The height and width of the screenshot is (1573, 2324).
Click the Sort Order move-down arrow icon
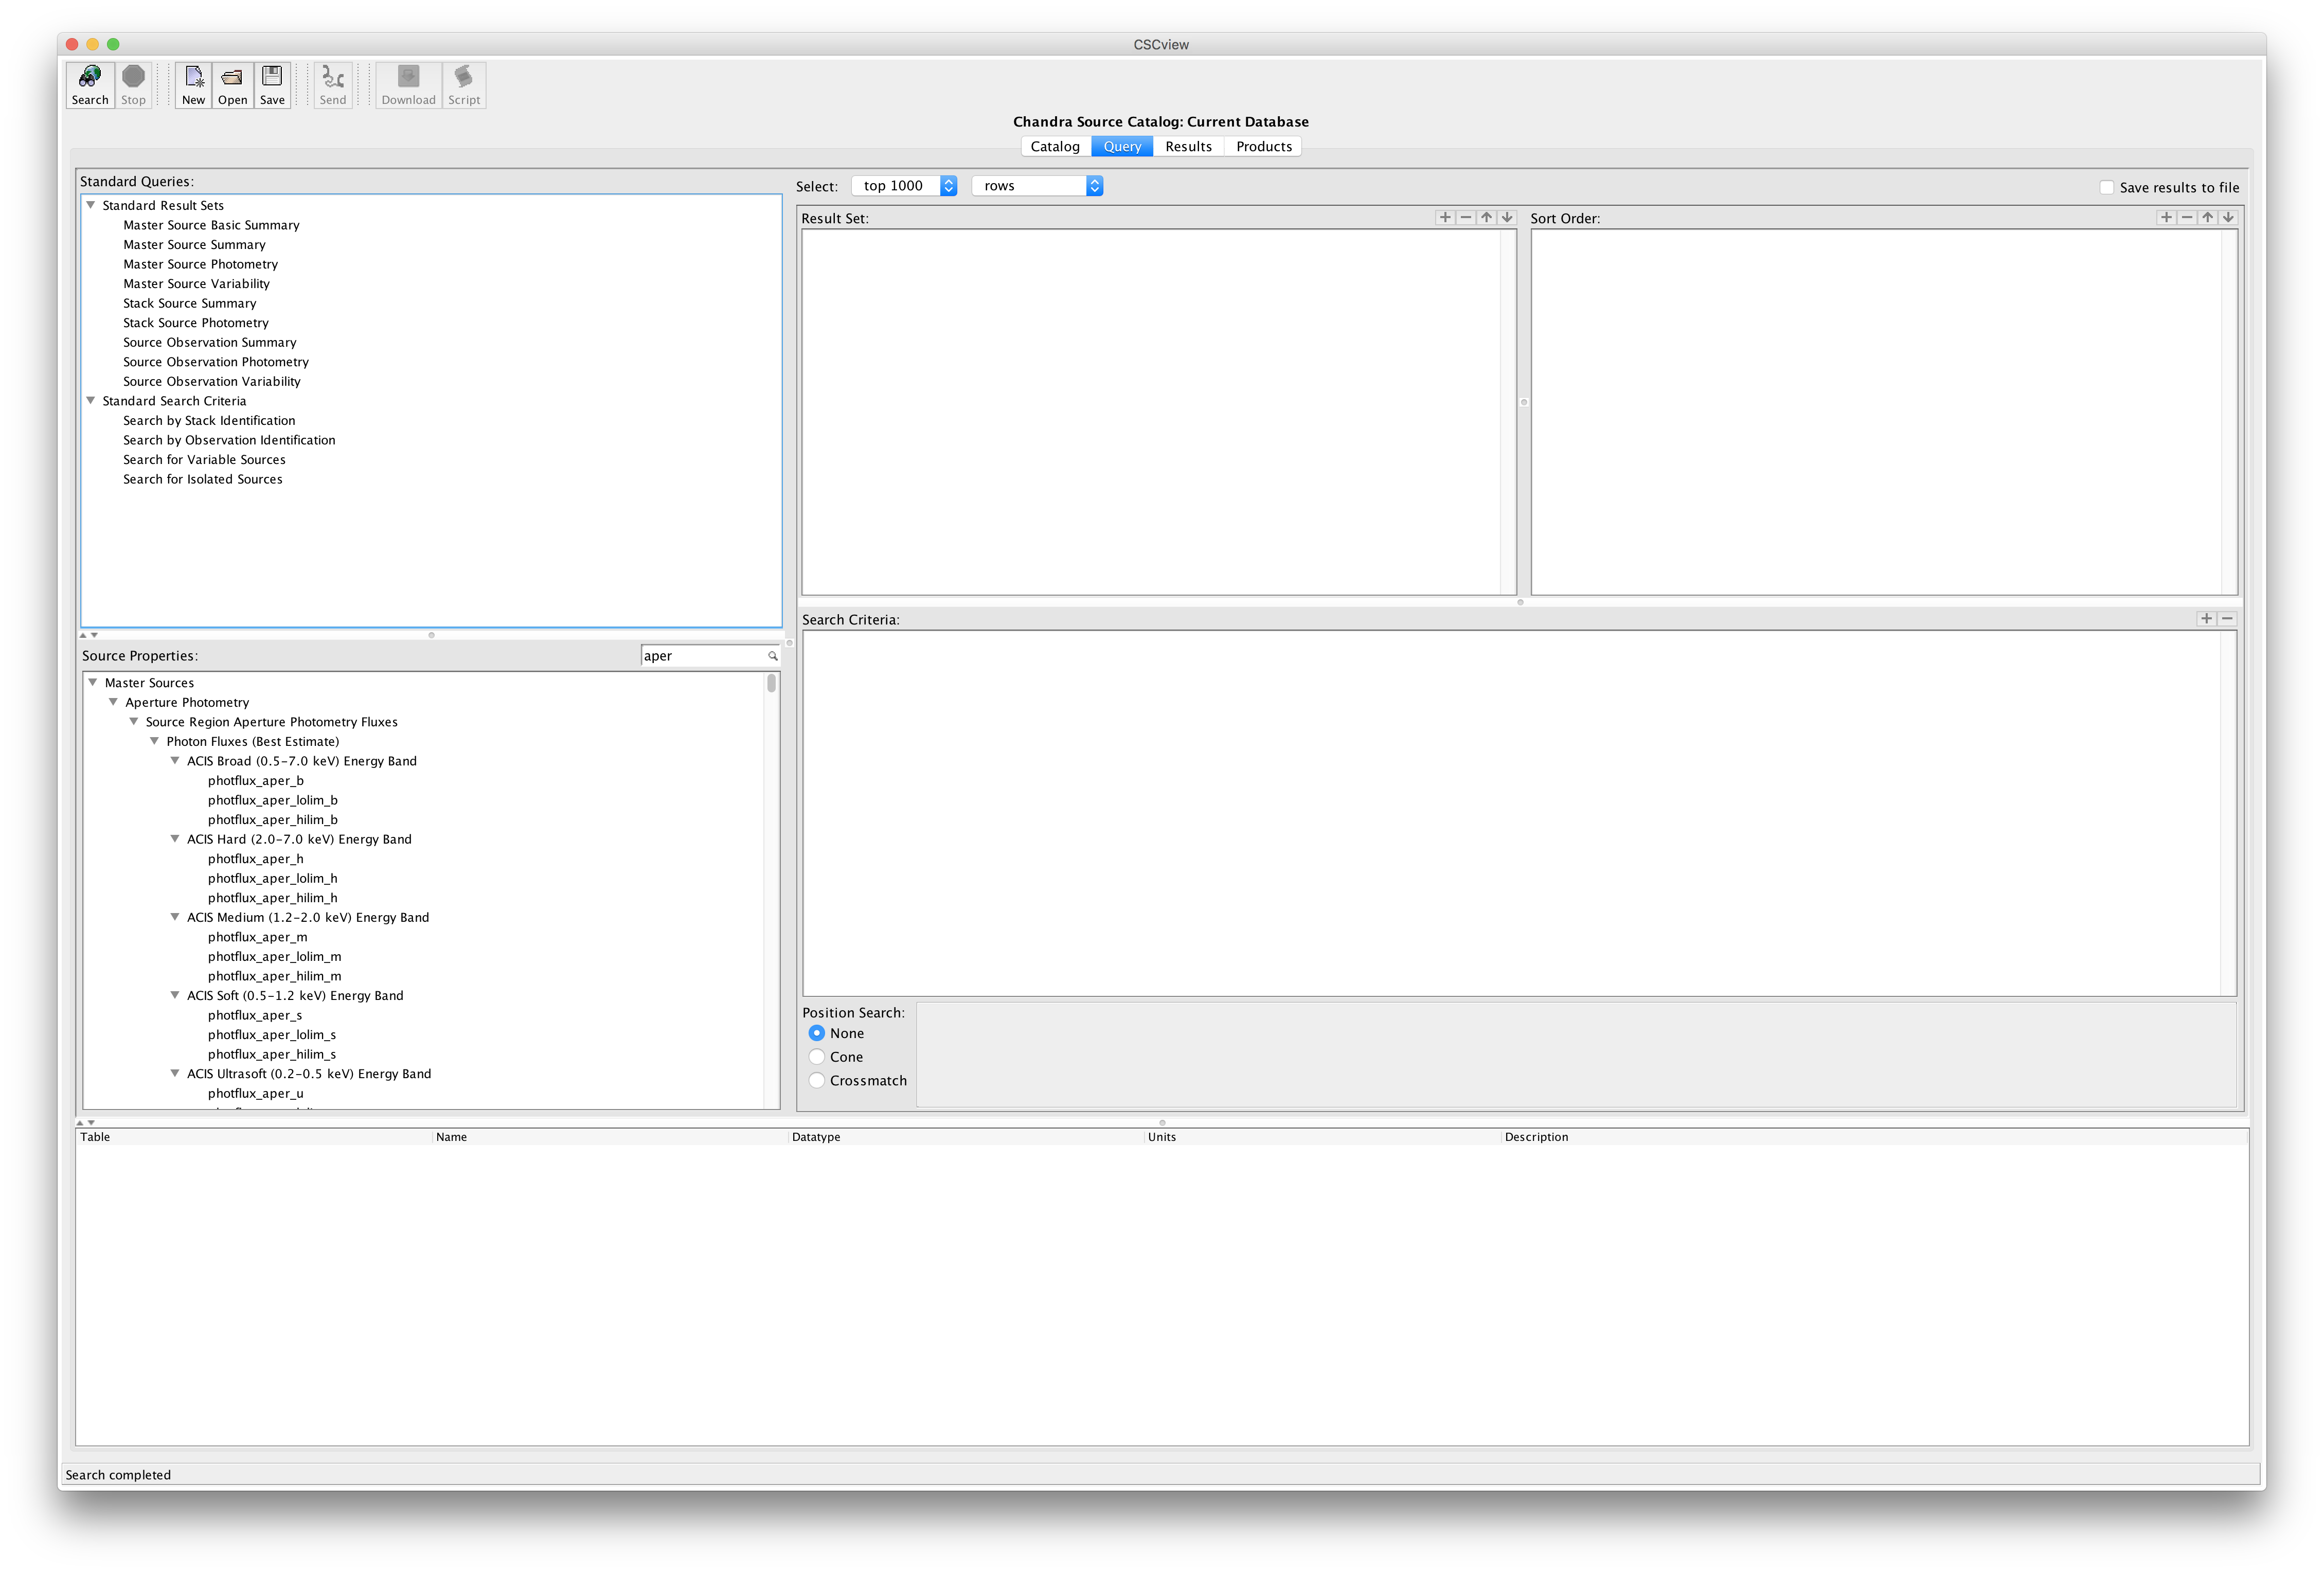(x=2228, y=217)
